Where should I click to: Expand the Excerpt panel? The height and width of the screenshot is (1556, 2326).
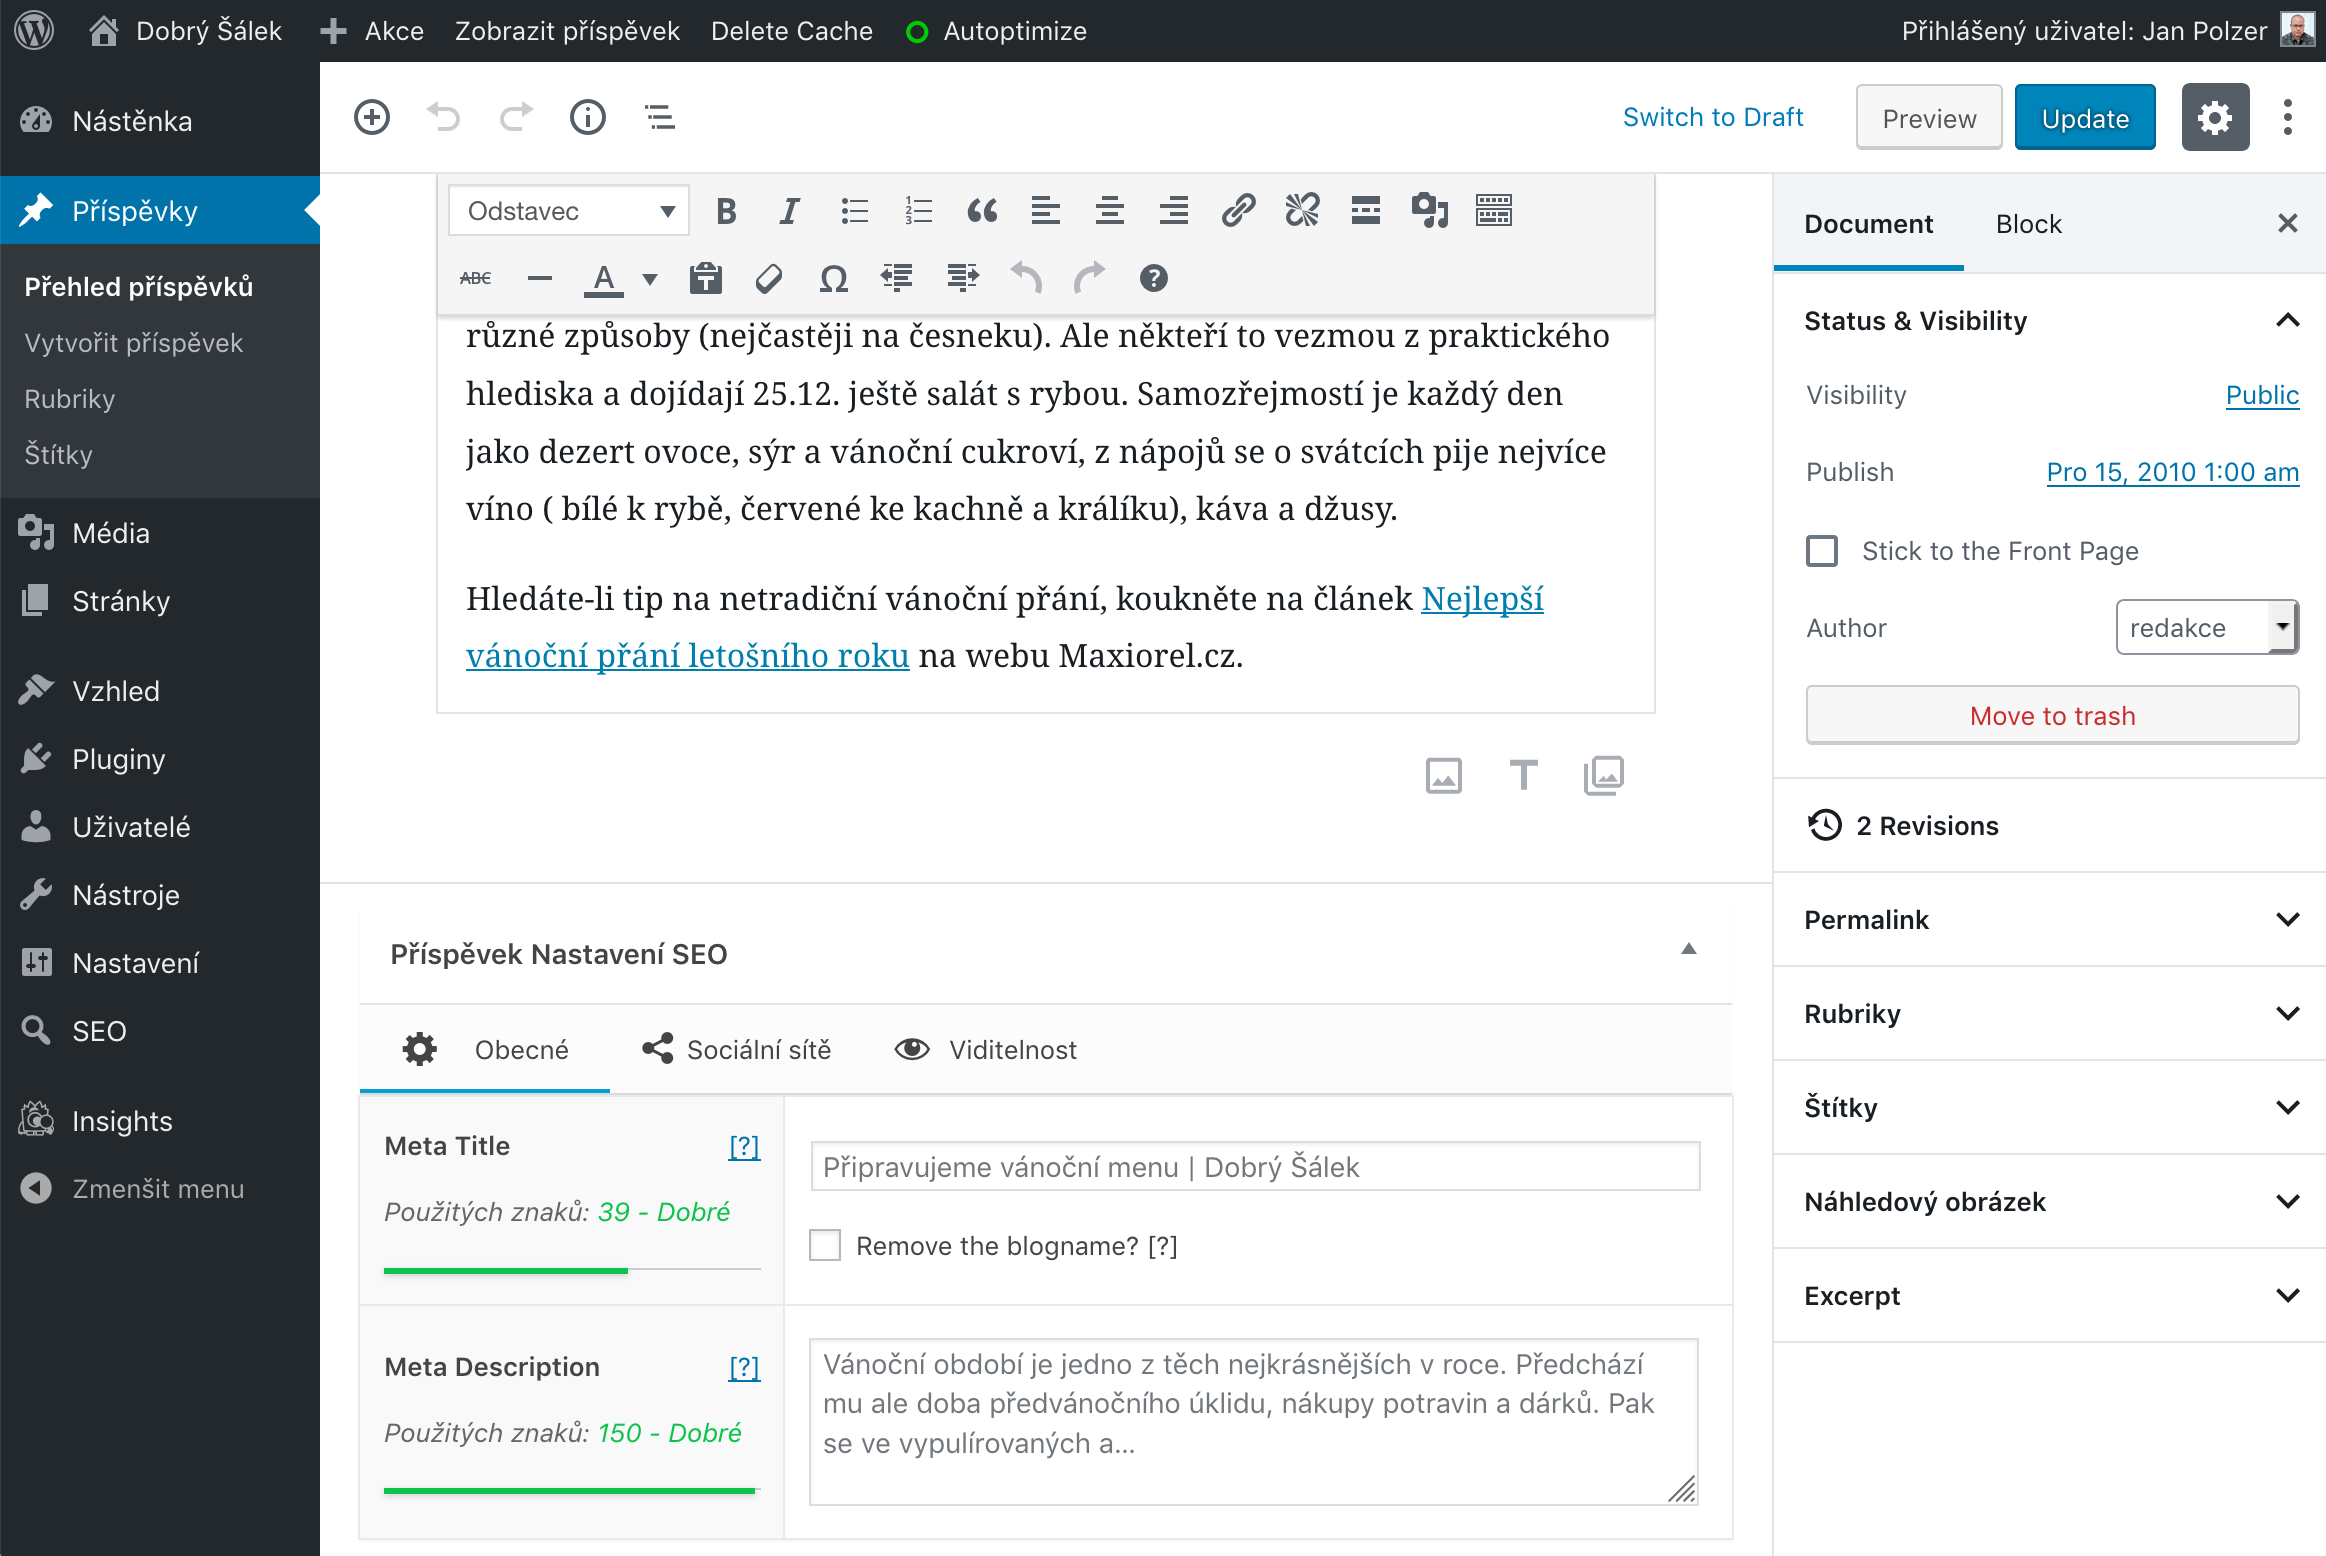coord(2052,1296)
